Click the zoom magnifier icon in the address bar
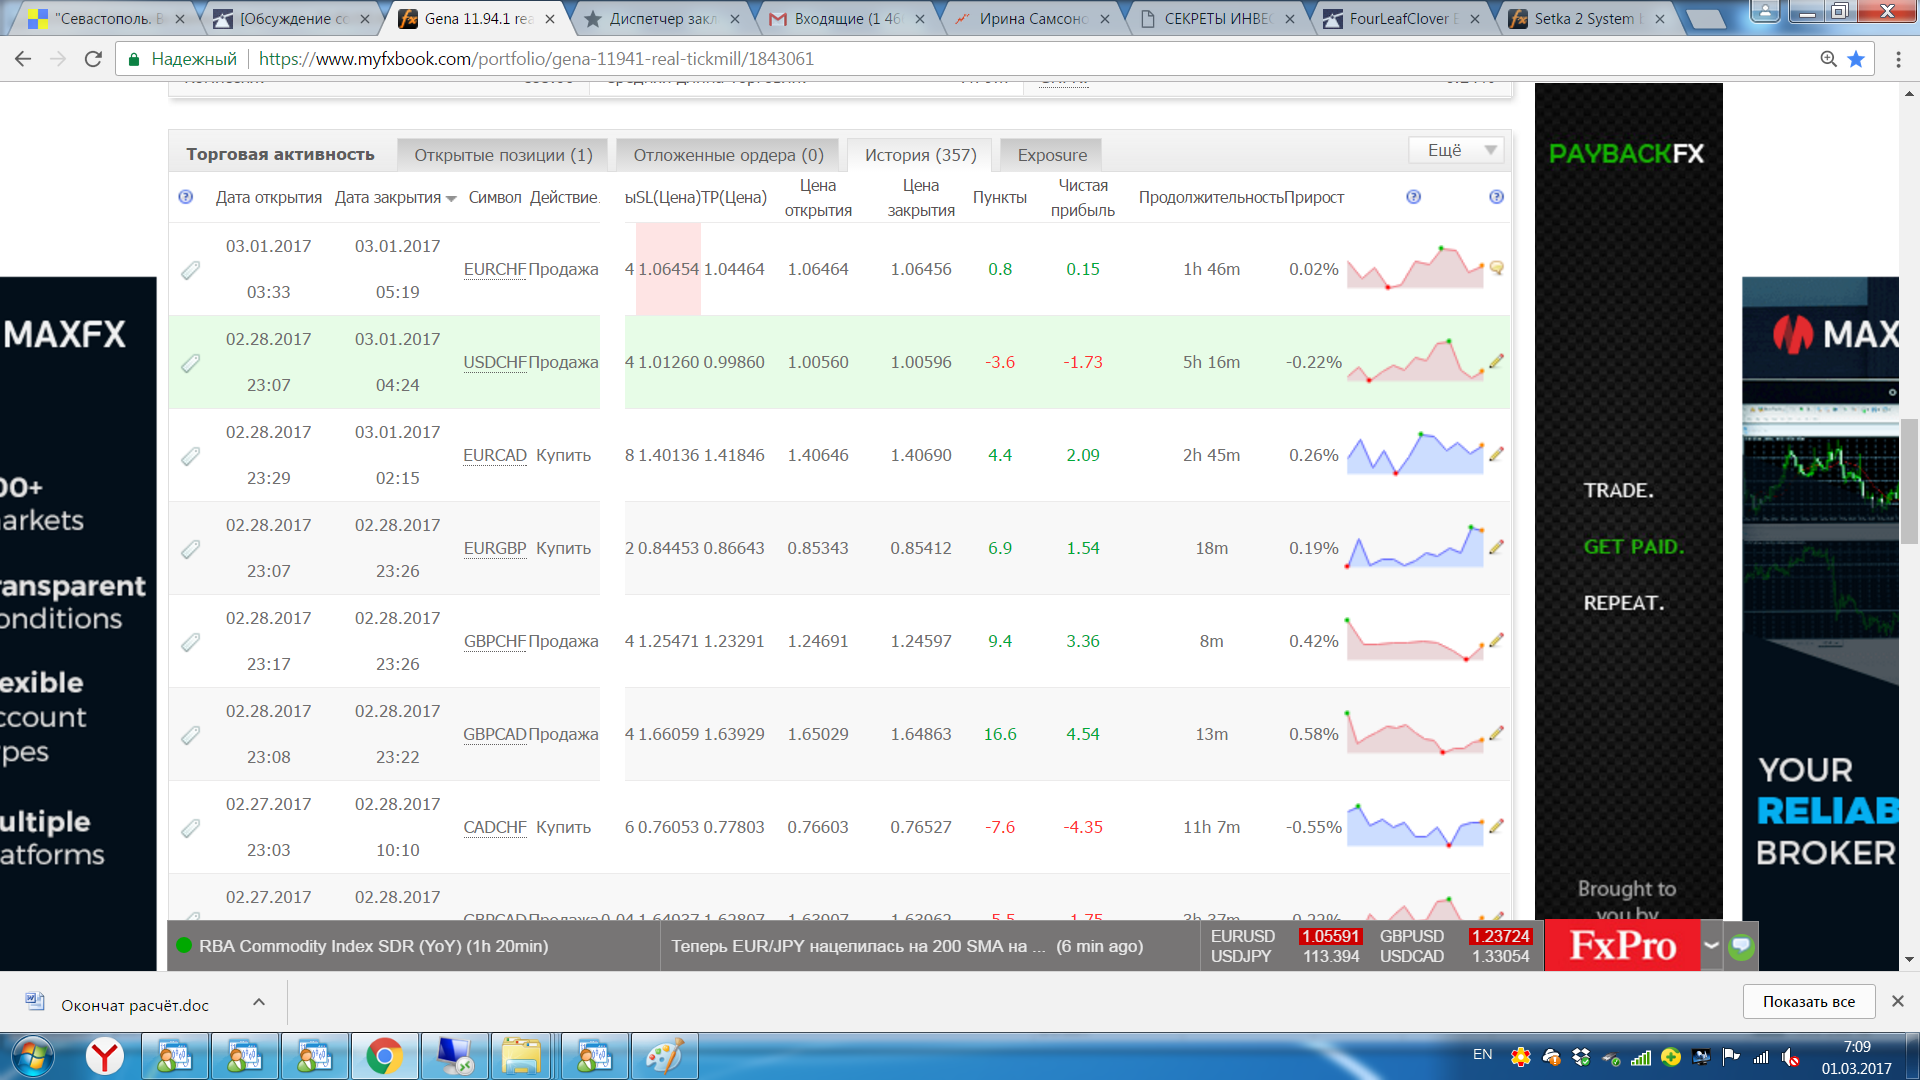1920x1080 pixels. [1829, 59]
